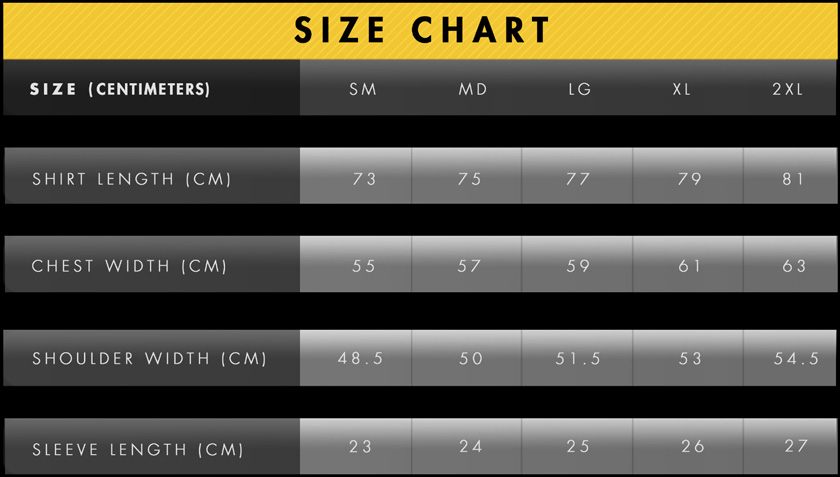Click the shirt length value 81
The image size is (840, 477).
coord(794,179)
